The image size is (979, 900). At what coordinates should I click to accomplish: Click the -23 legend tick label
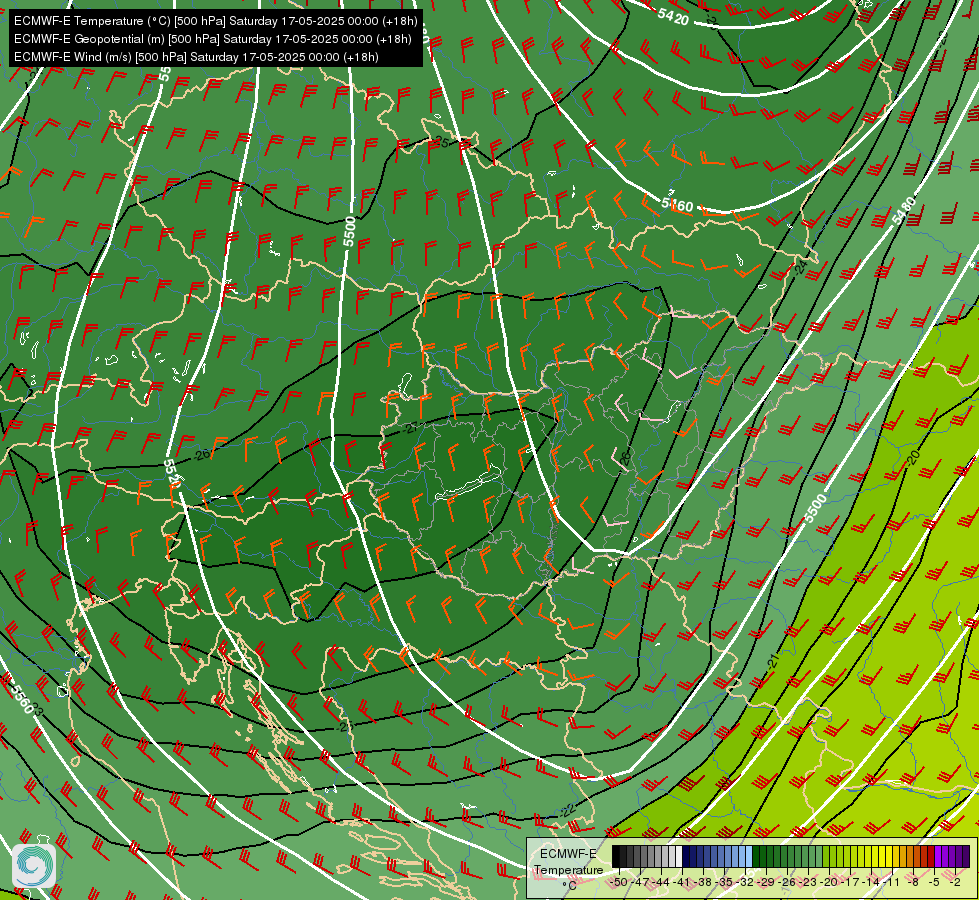[x=807, y=882]
